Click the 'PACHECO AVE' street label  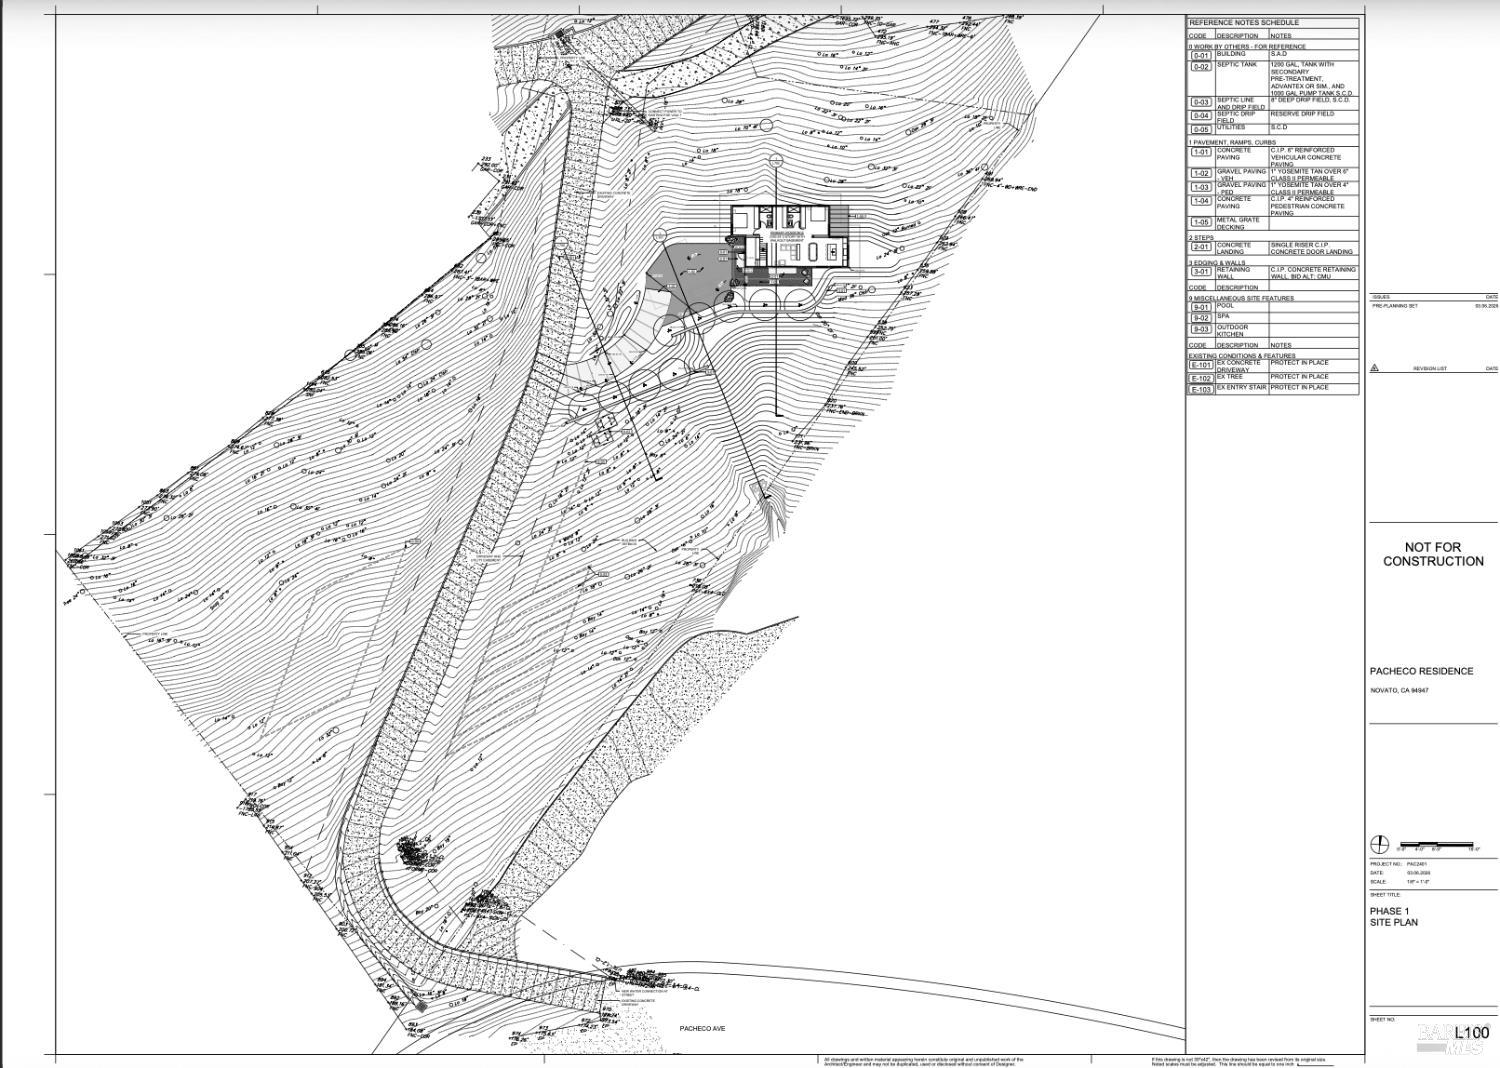tap(702, 1028)
